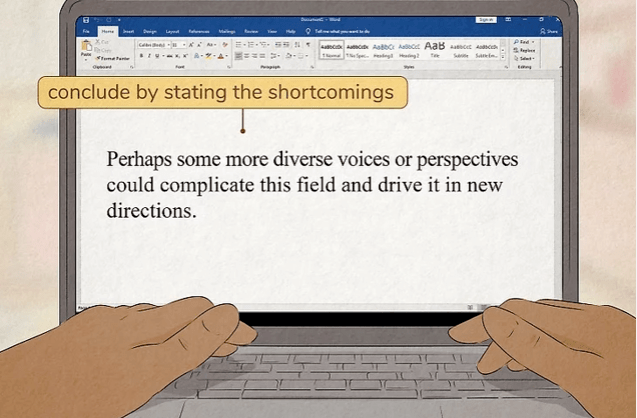This screenshot has height=418, width=637.
Task: Show paragraph marks with pilcrow icon
Action: coord(308,45)
